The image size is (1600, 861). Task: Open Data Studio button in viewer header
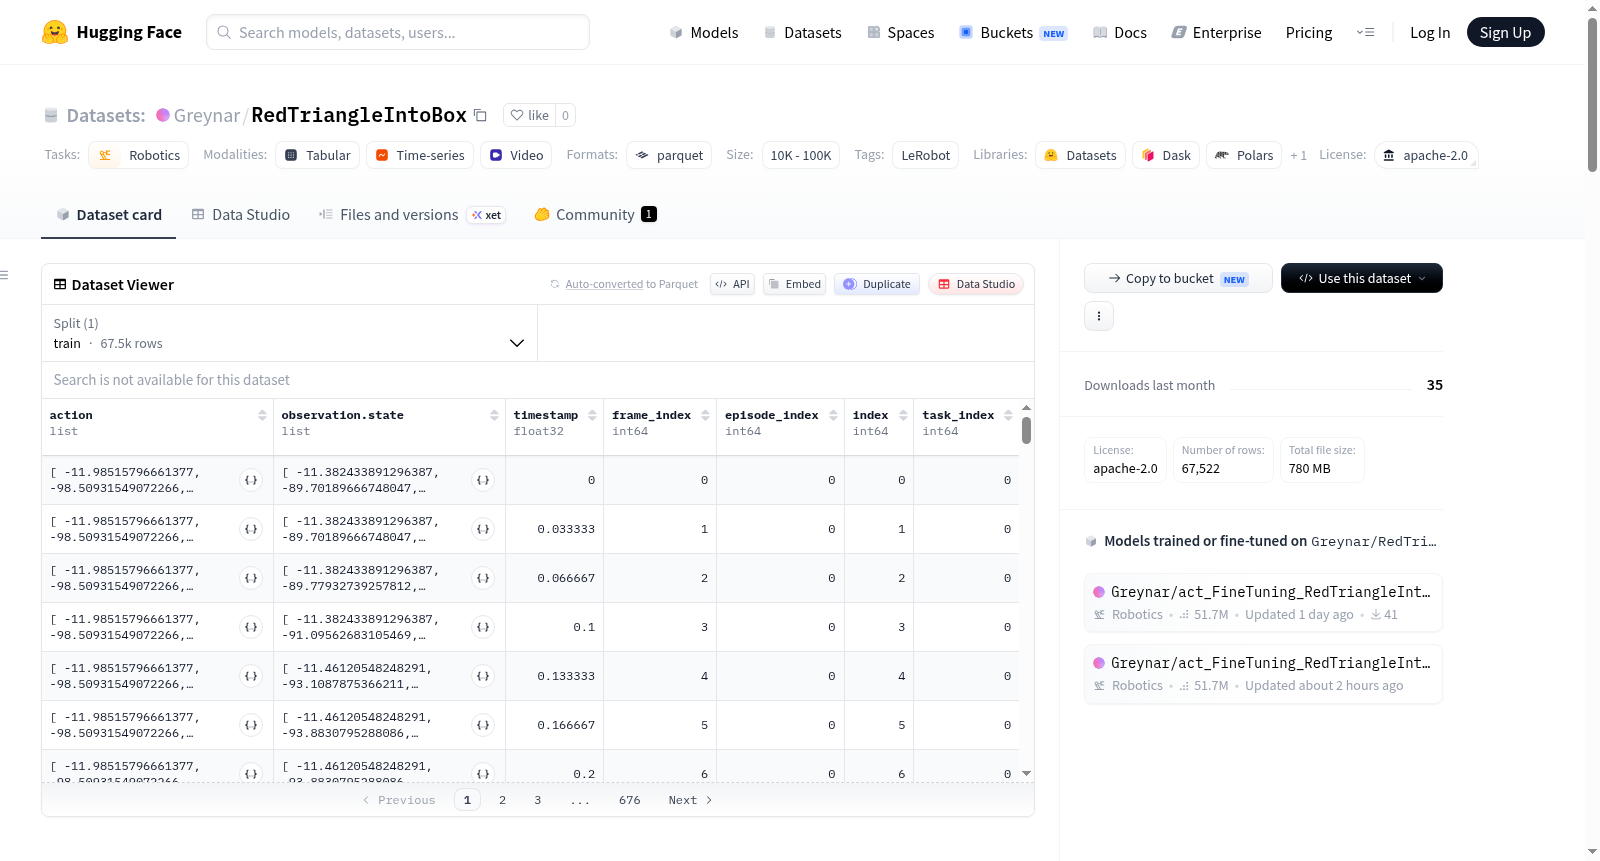[975, 284]
